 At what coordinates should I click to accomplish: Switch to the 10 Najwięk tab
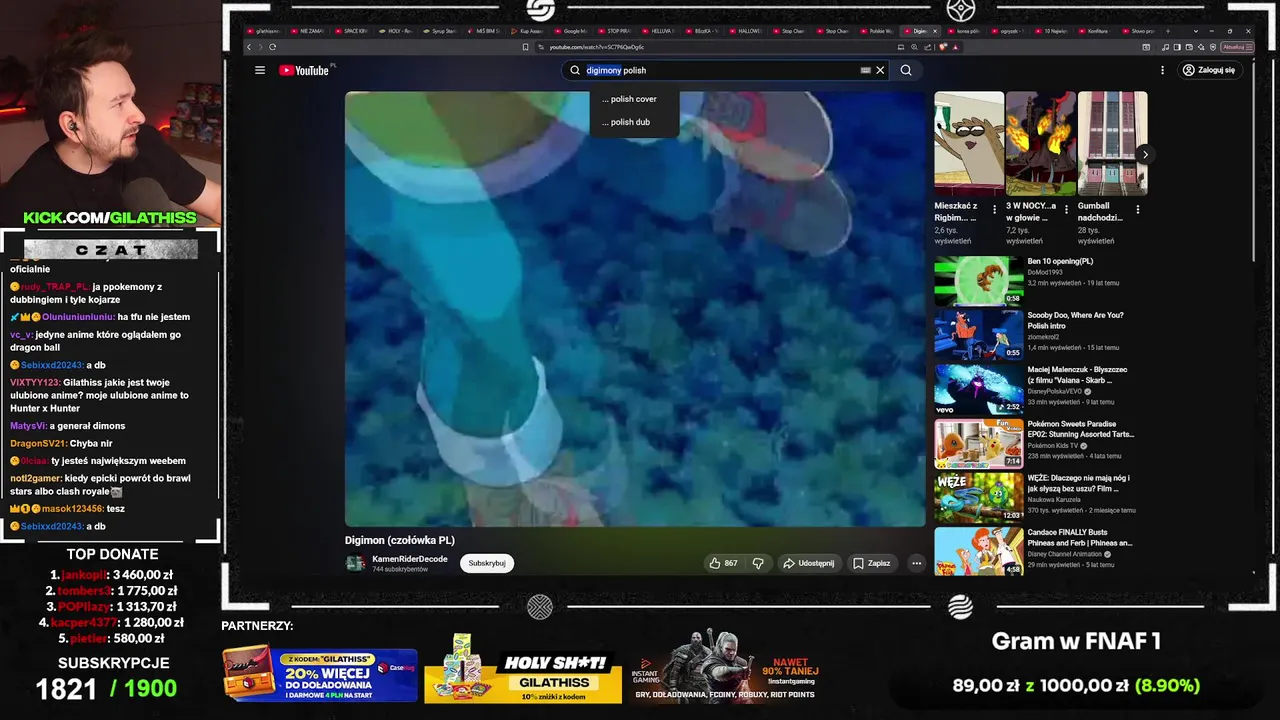[1052, 31]
